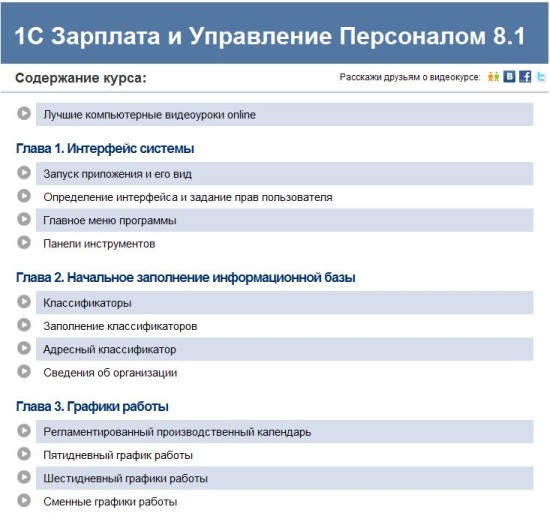Click heading 'Глава 3. Графики работы'

tap(92, 406)
